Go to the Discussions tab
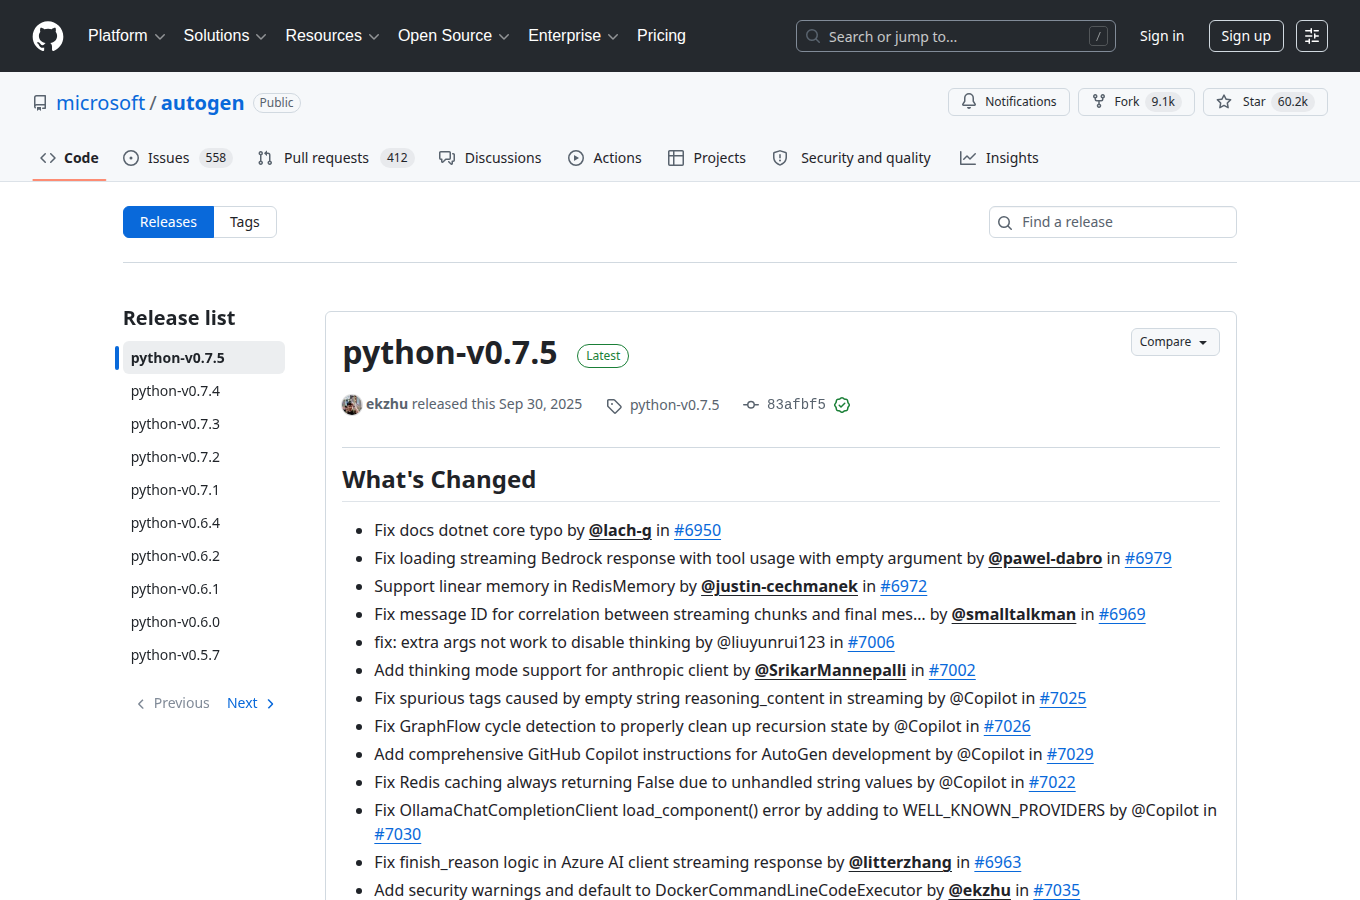The width and height of the screenshot is (1360, 900). point(490,158)
